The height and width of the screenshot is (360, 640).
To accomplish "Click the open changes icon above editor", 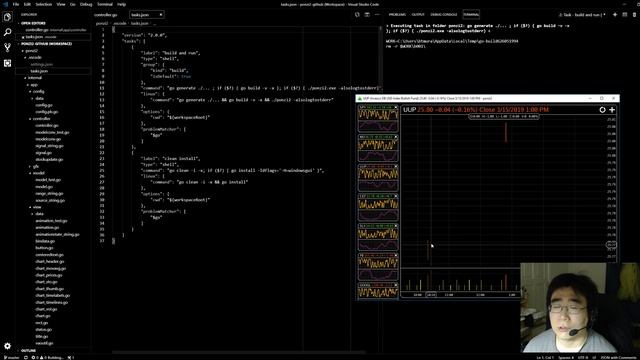I will [357, 15].
